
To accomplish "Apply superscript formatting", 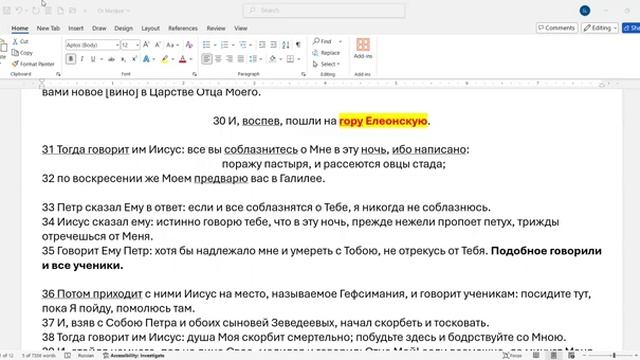I will point(134,59).
